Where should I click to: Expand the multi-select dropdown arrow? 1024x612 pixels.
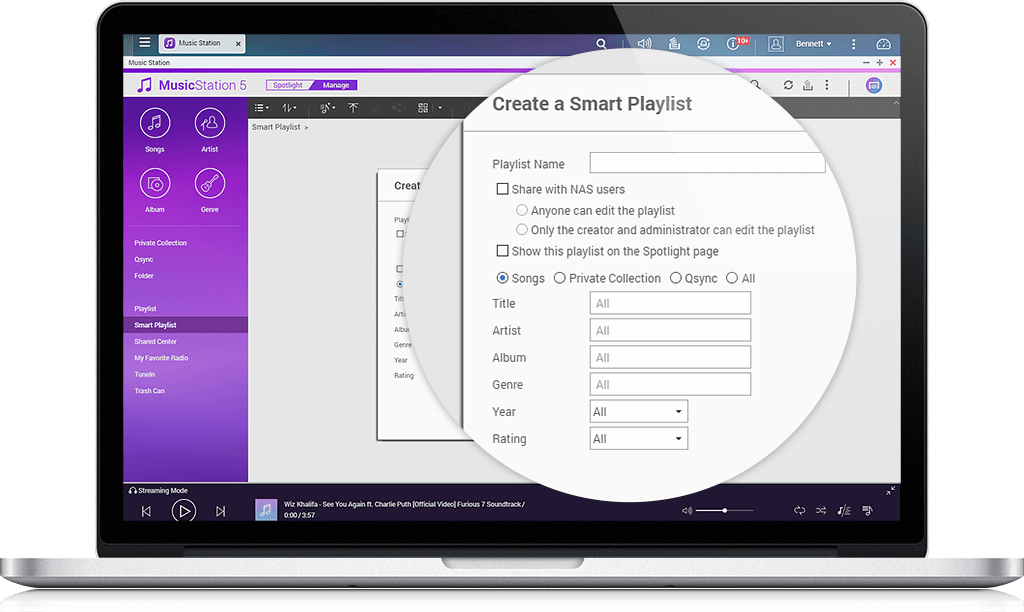[x=440, y=108]
